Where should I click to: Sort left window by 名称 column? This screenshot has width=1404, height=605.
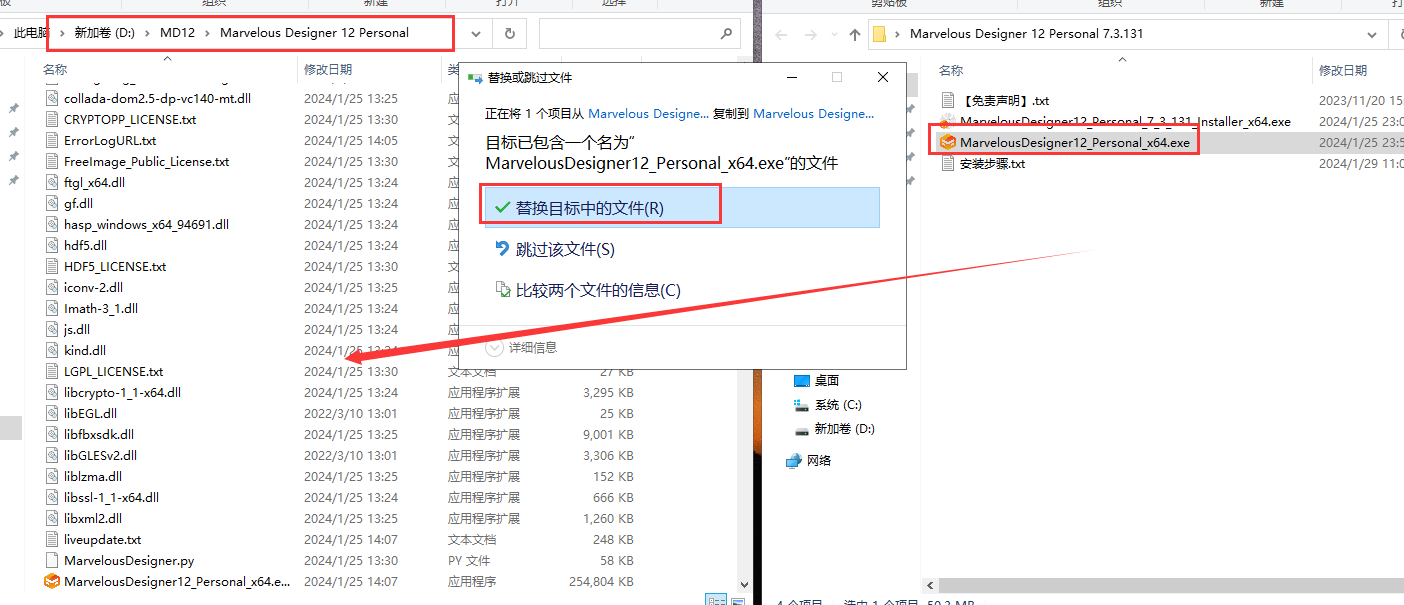(55, 70)
